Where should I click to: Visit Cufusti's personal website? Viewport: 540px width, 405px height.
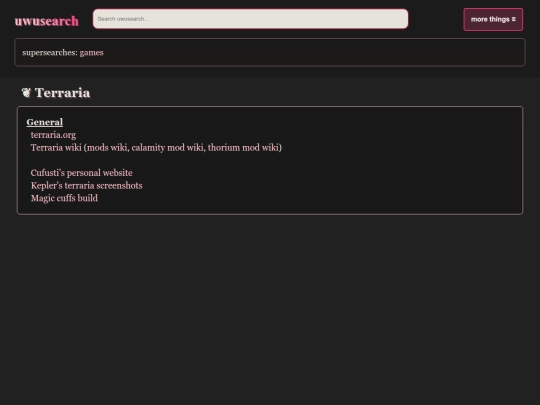[x=82, y=173]
